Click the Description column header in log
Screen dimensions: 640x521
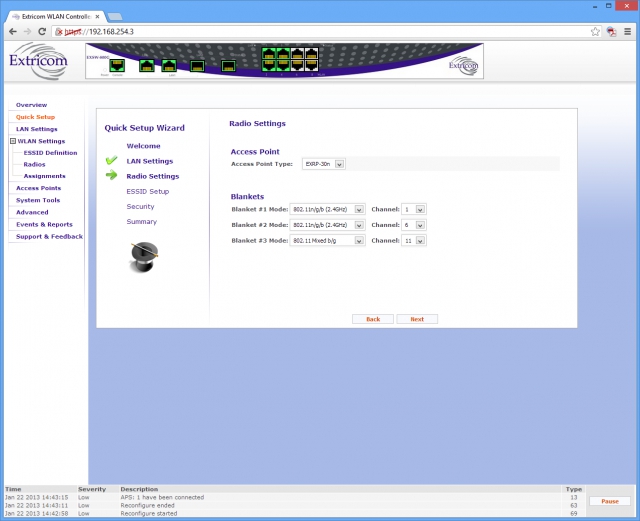139,489
